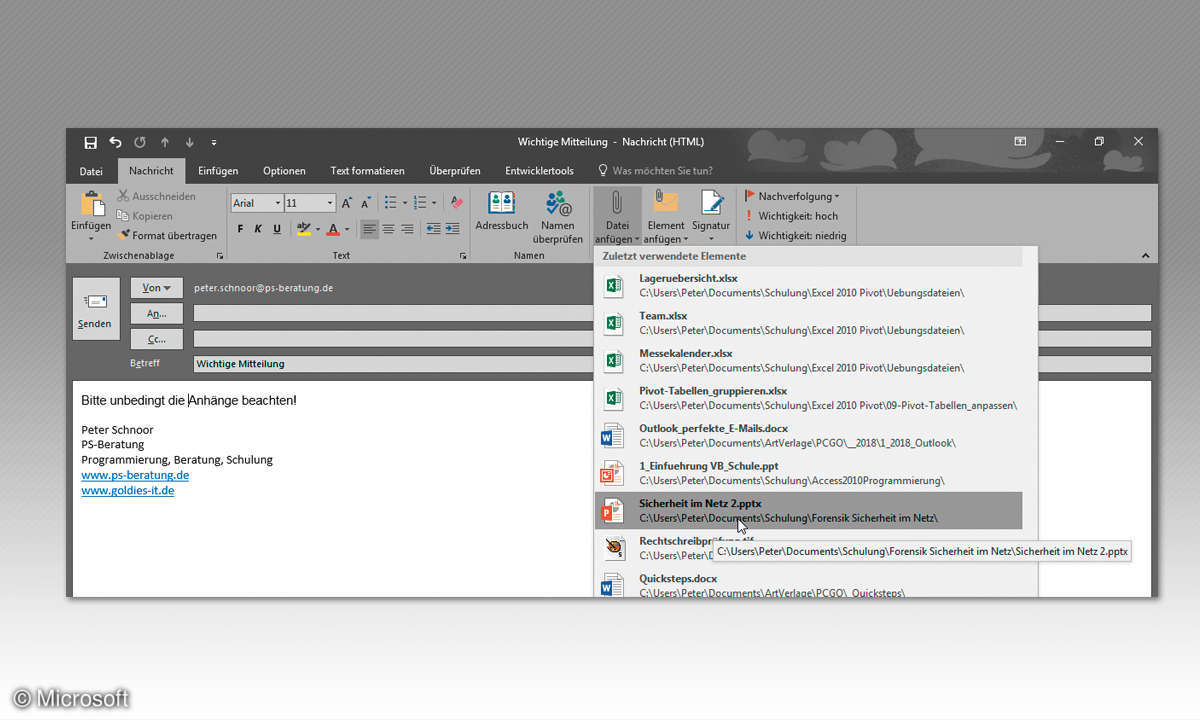
Task: Switch to Text formatieren tab
Action: click(368, 171)
